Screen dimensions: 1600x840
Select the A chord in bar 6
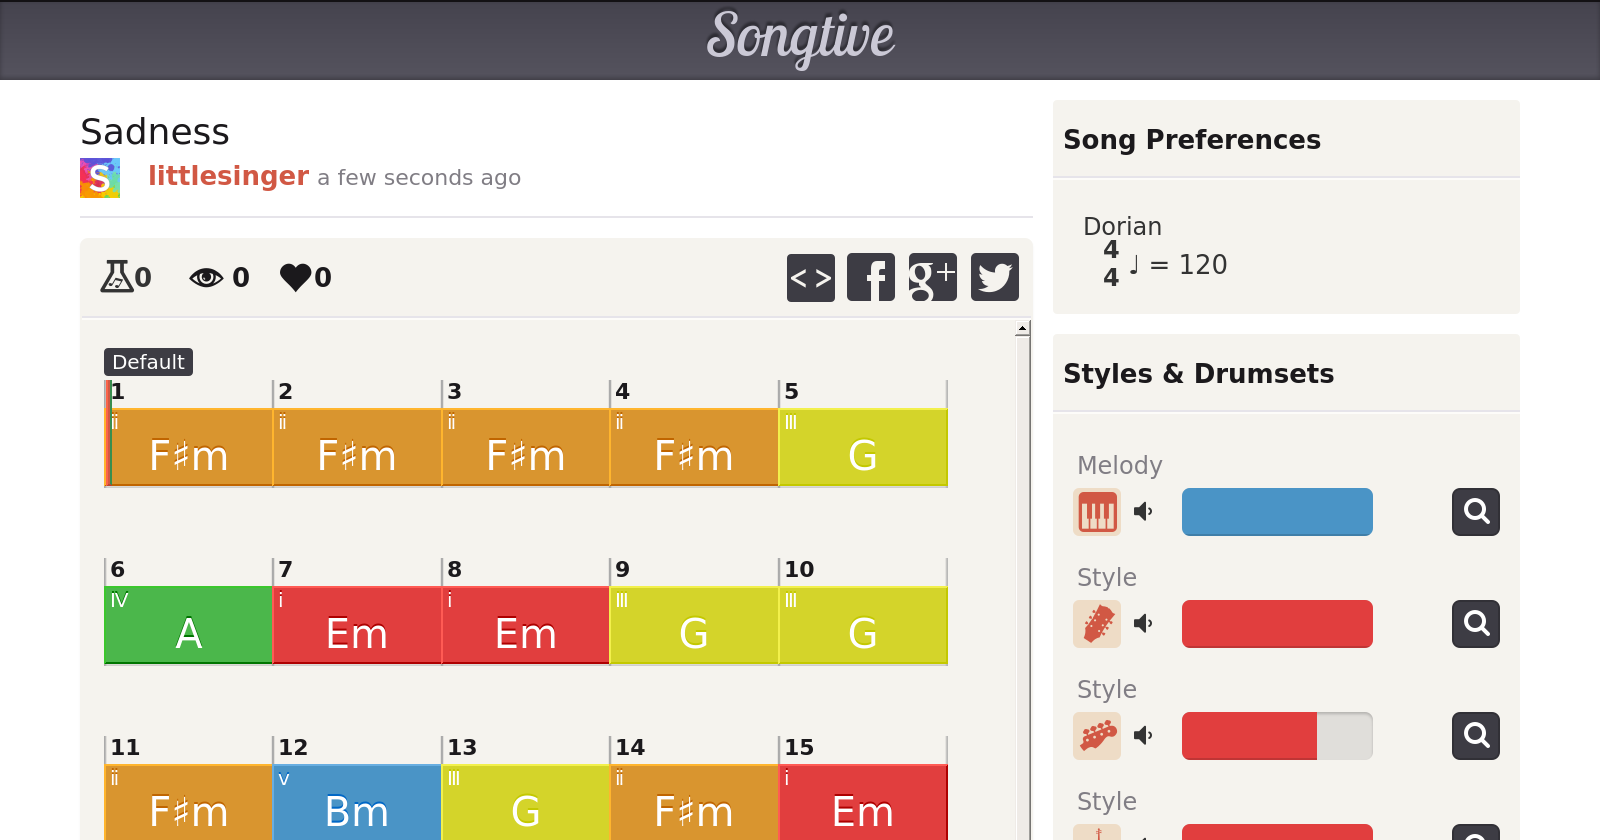point(188,626)
